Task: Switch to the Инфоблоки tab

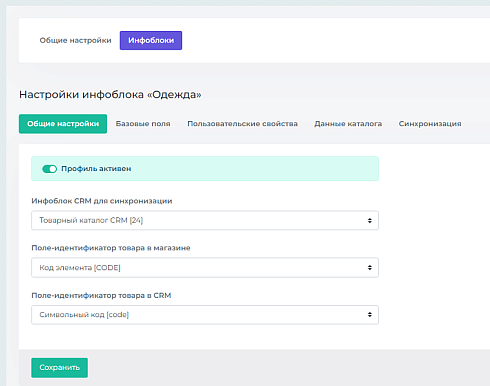Action: coord(151,40)
